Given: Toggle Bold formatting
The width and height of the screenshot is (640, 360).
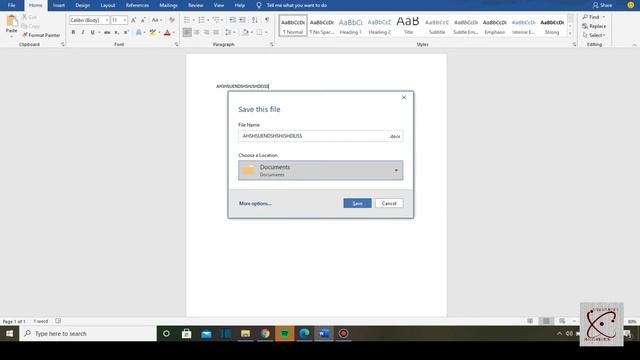Looking at the screenshot, I should click(x=73, y=32).
